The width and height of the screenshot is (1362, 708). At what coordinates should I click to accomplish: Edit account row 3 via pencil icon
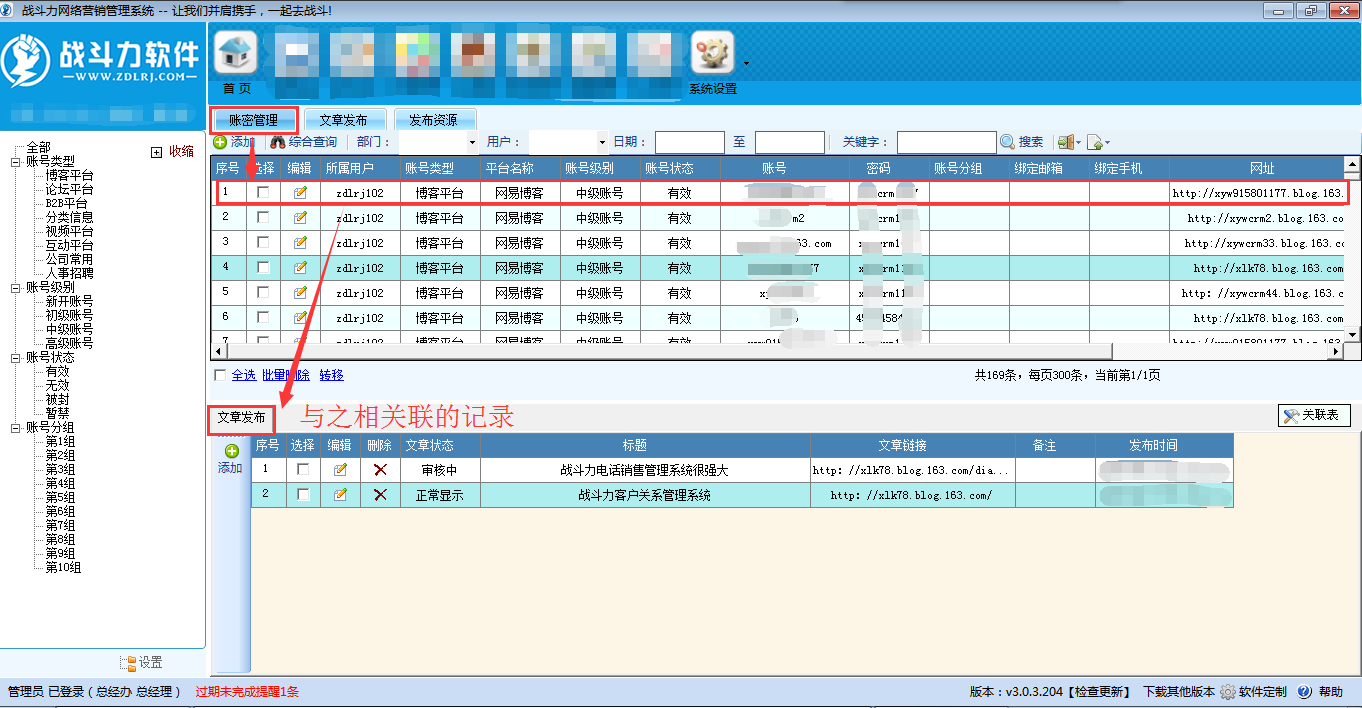(300, 242)
